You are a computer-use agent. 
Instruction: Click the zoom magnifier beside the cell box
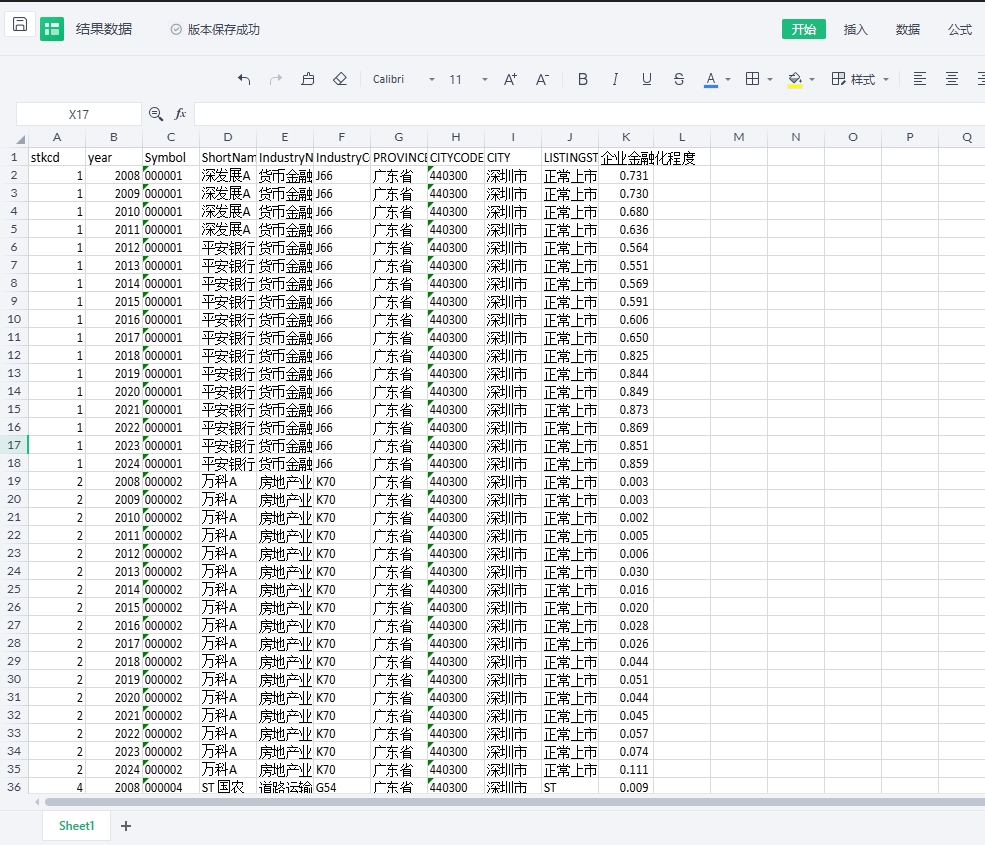156,115
